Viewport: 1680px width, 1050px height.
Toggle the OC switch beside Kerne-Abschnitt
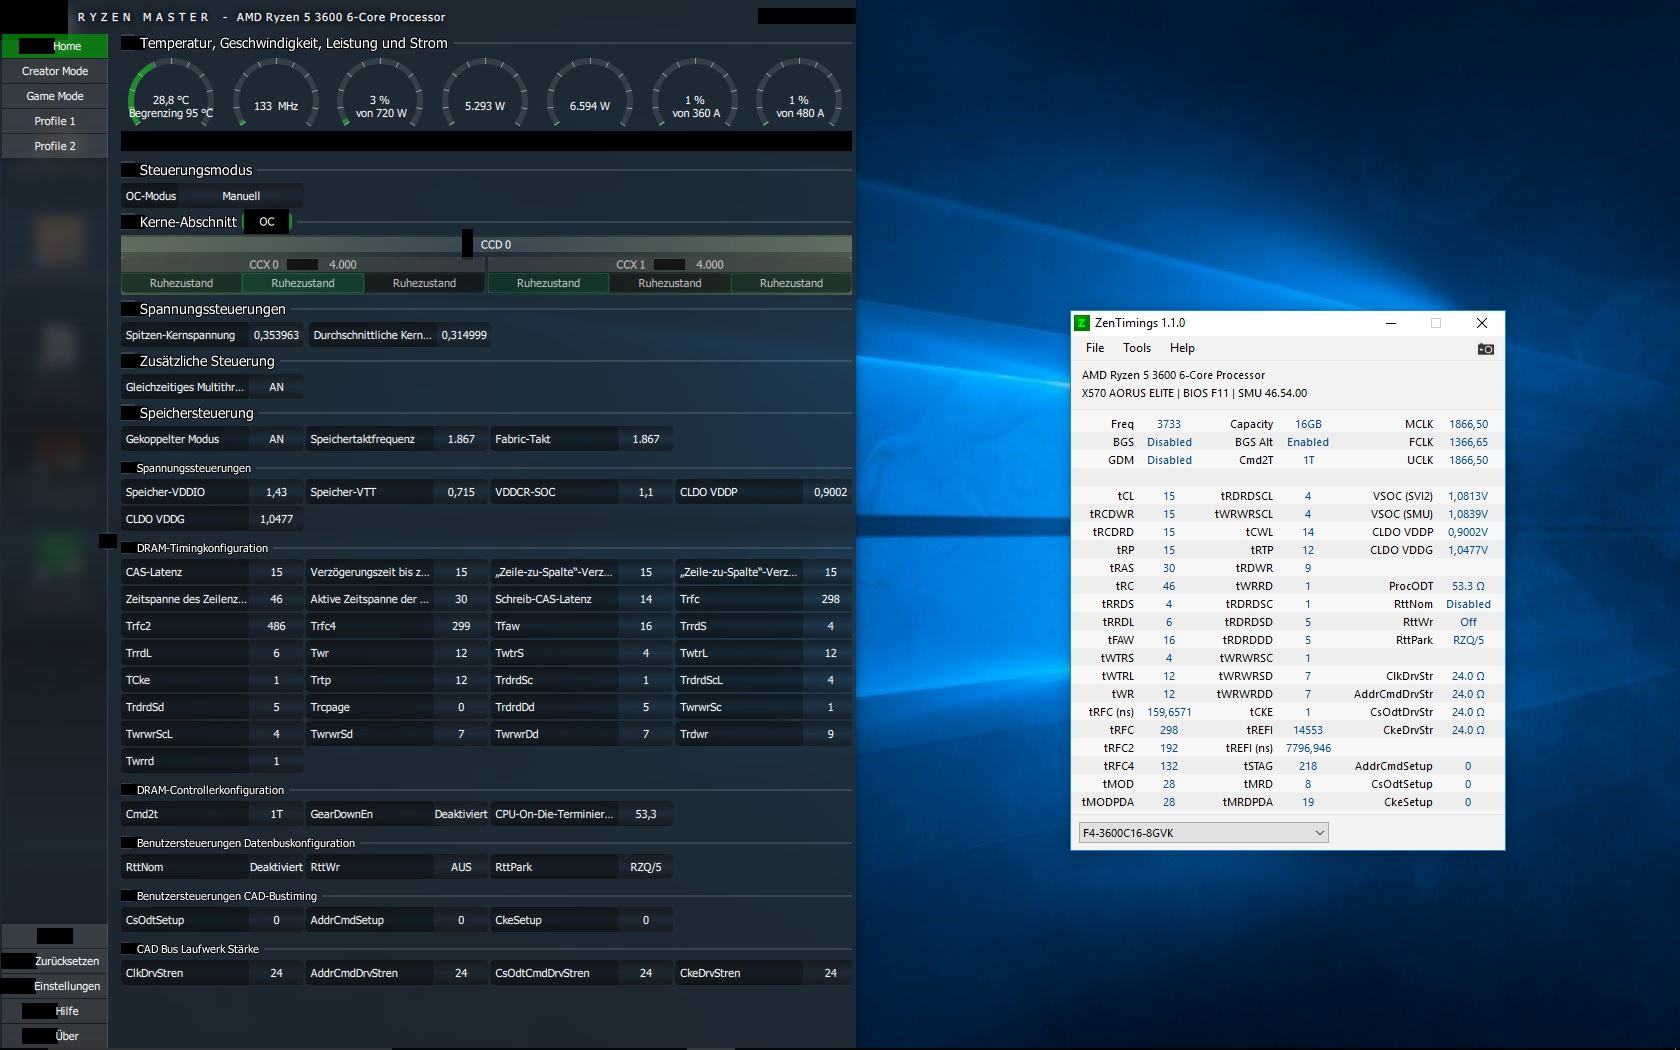pos(267,222)
